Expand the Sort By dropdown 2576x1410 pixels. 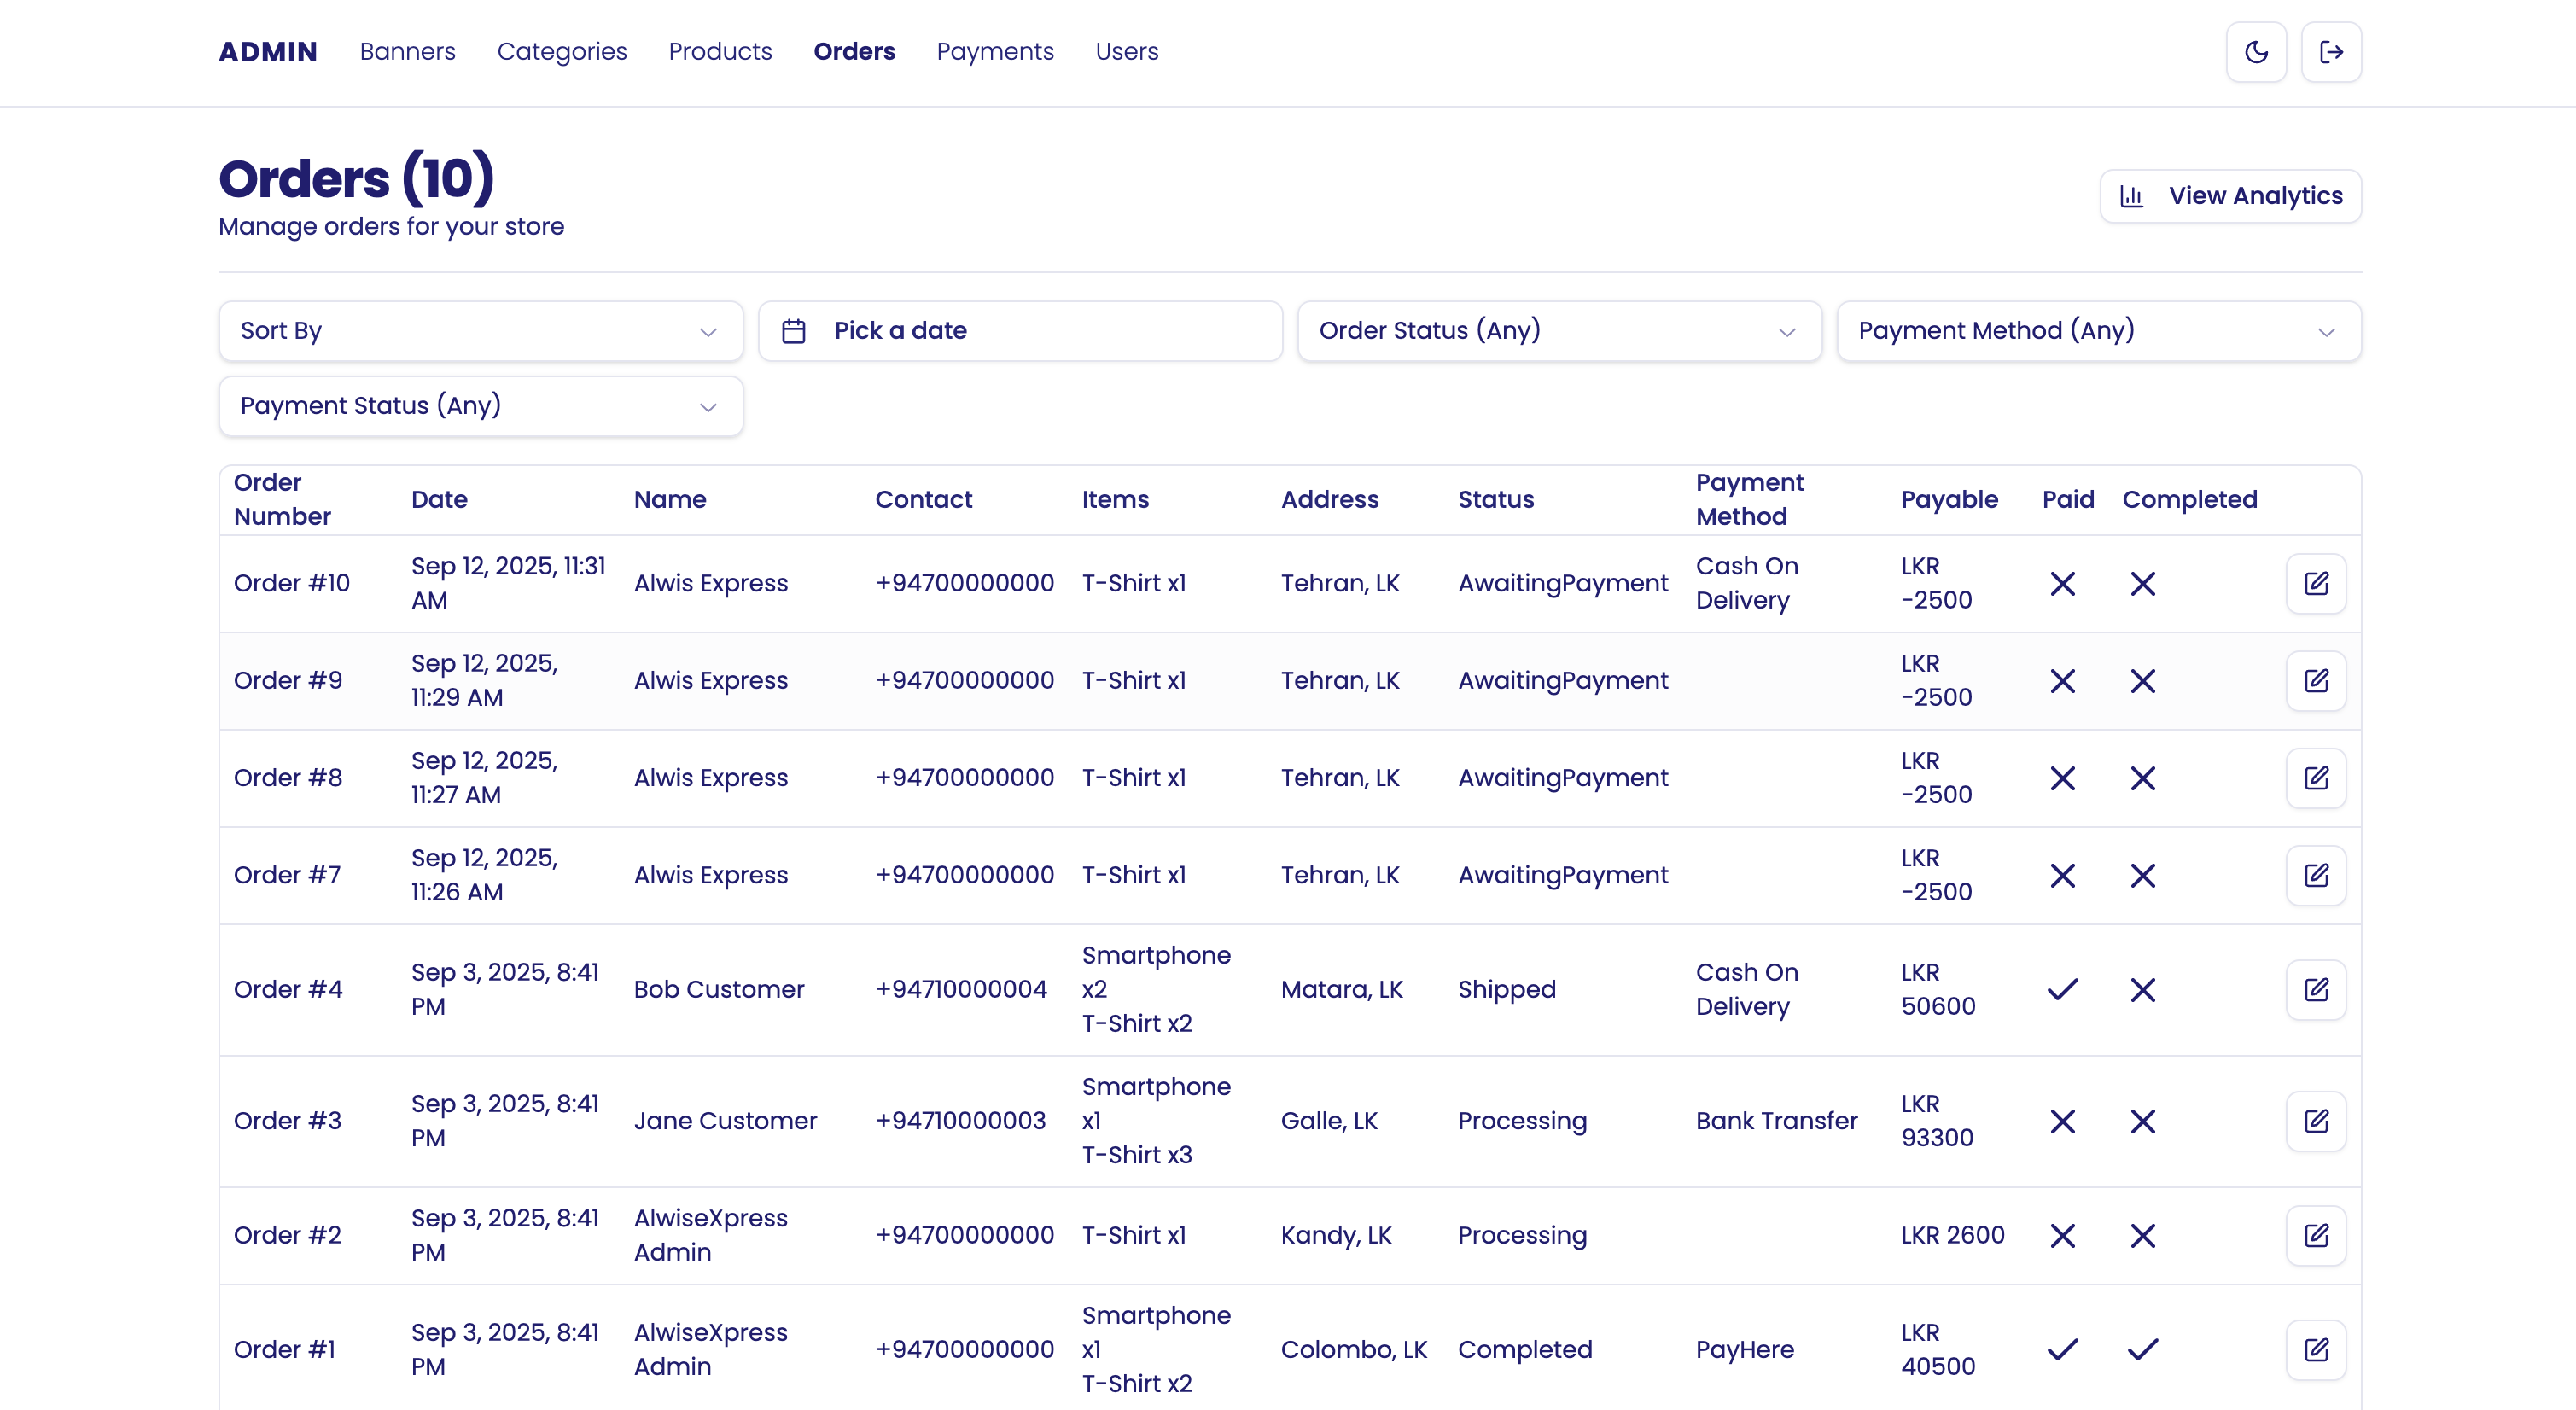480,331
